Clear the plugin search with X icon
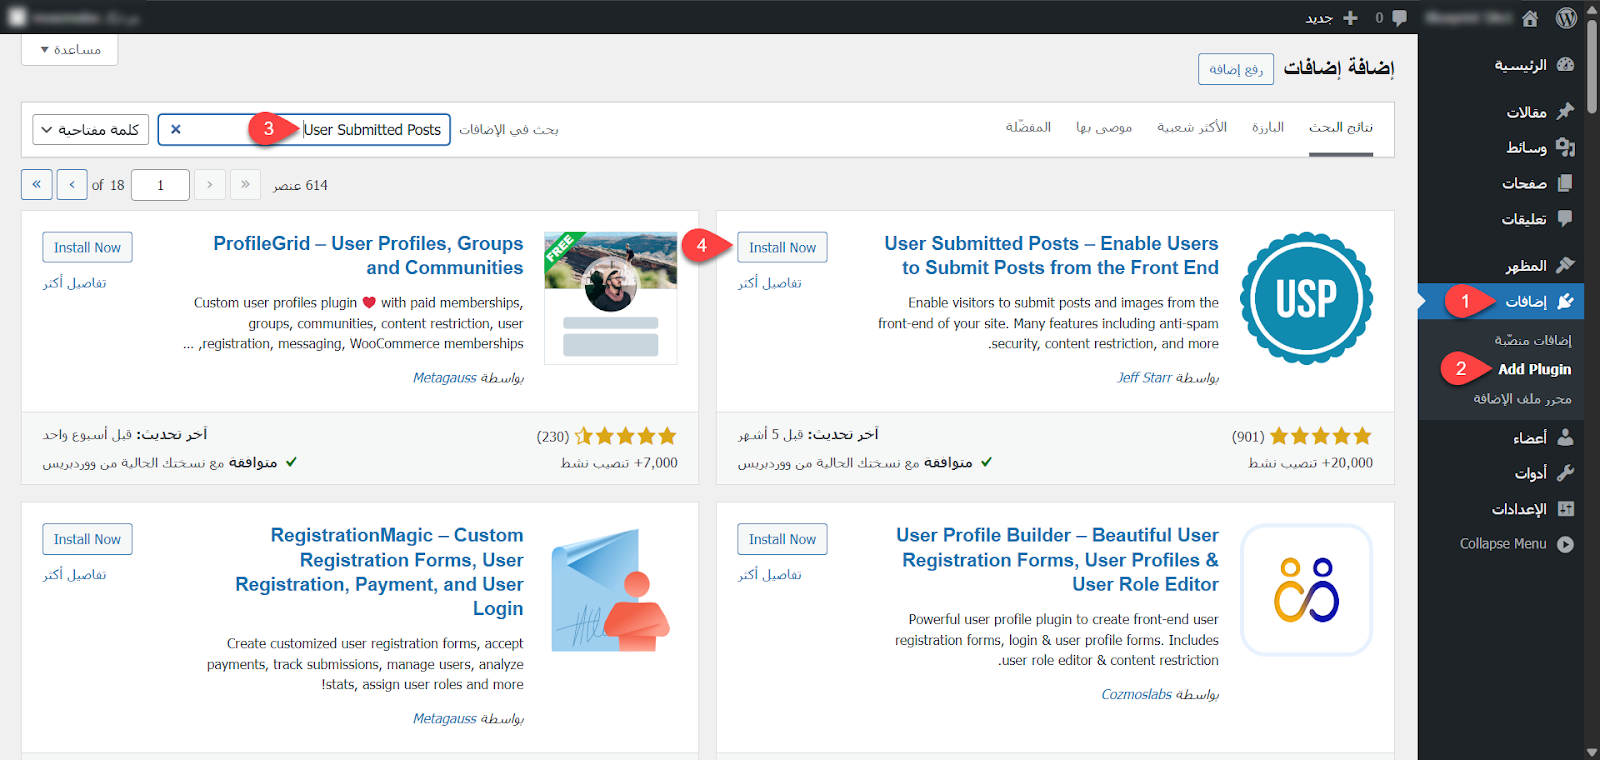The width and height of the screenshot is (1600, 760). click(x=176, y=129)
